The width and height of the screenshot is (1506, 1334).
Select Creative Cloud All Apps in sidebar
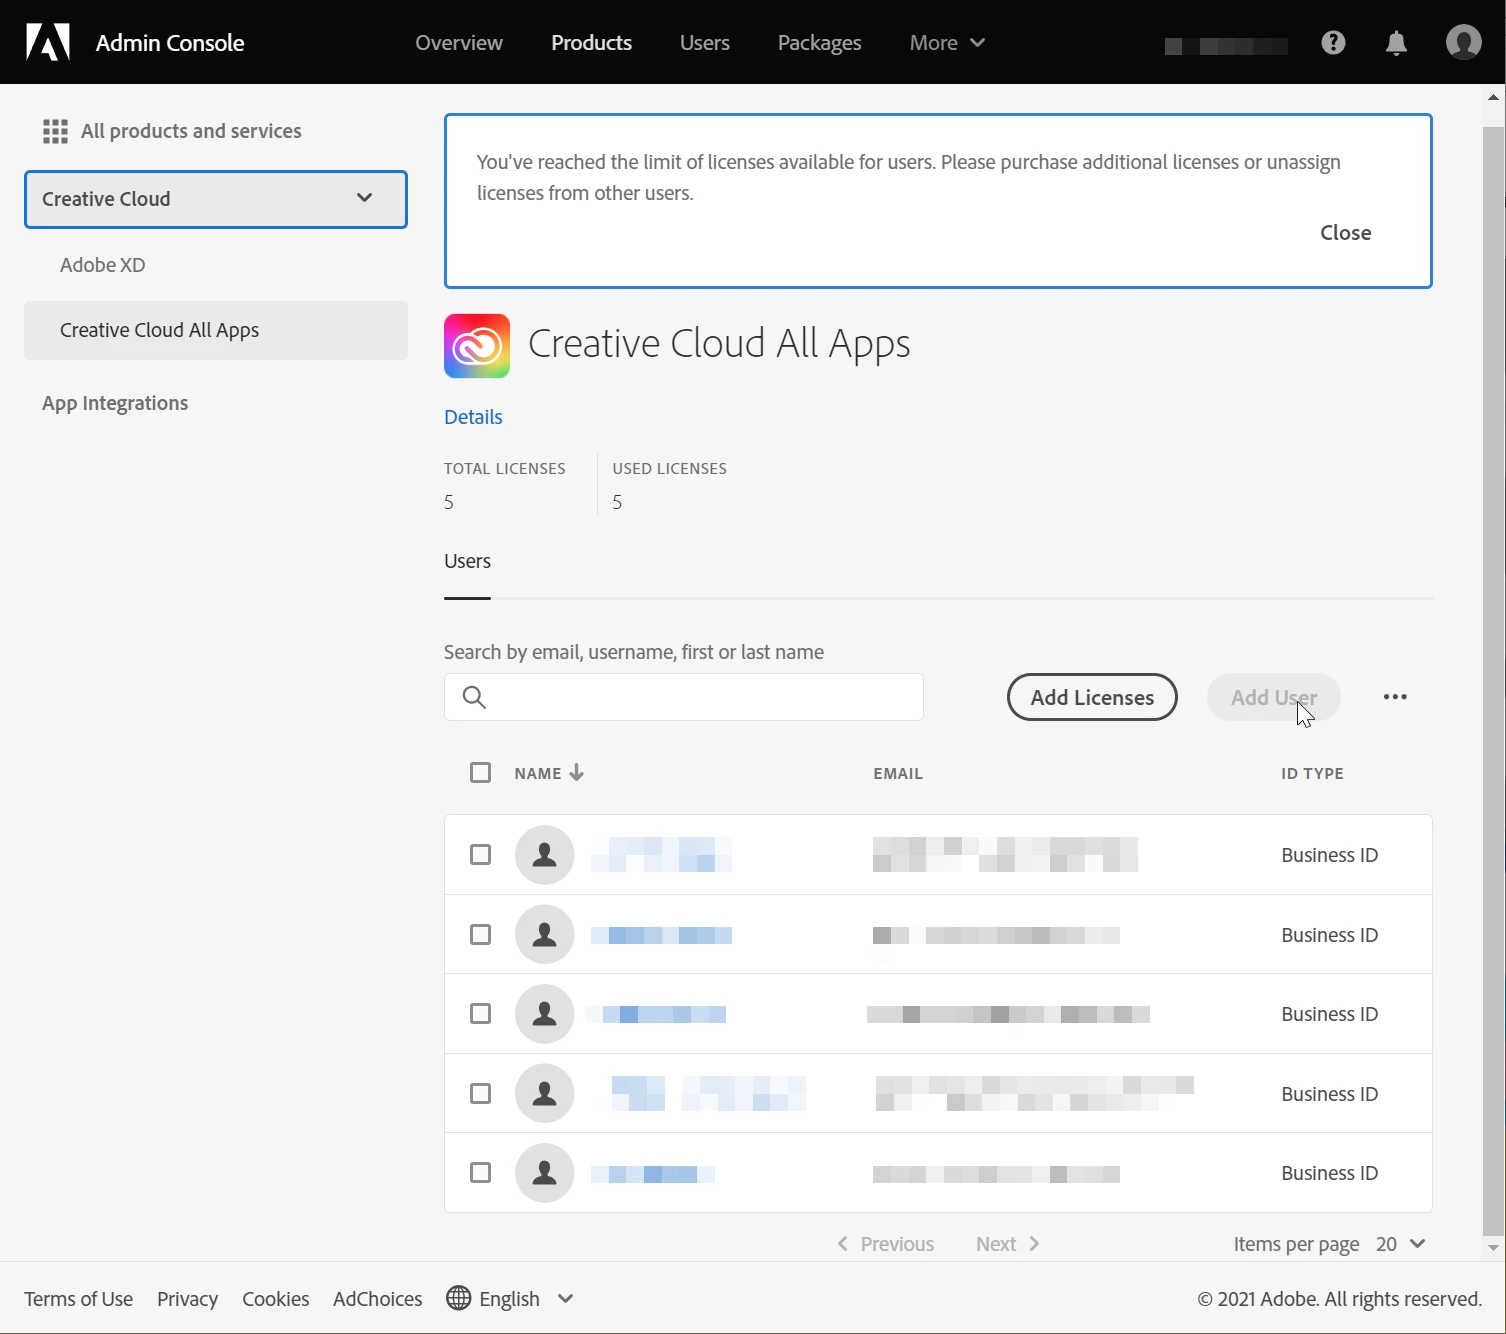[x=216, y=330]
